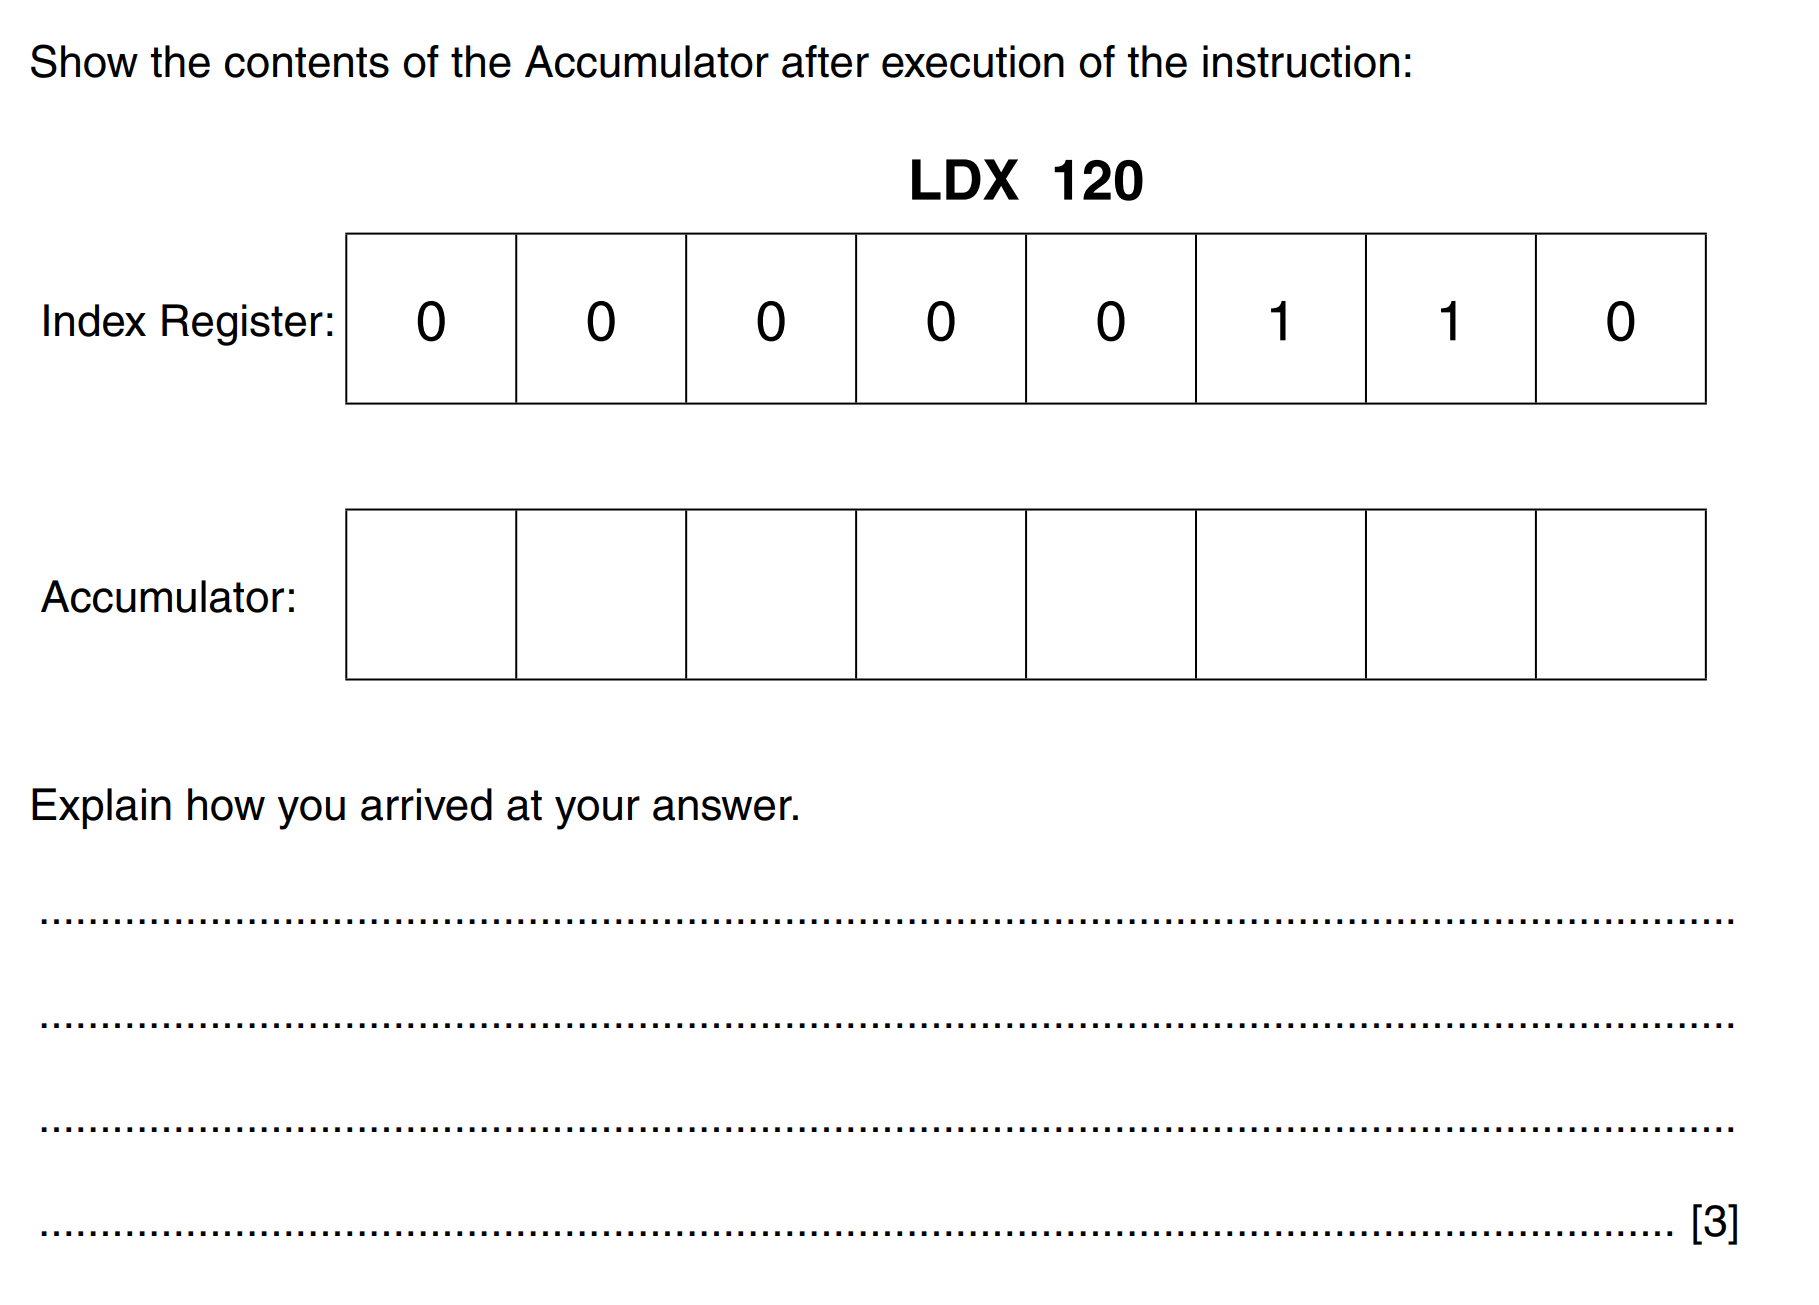The height and width of the screenshot is (1305, 1819).
Task: Click the leftmost Index Register bit
Action: coord(431,320)
